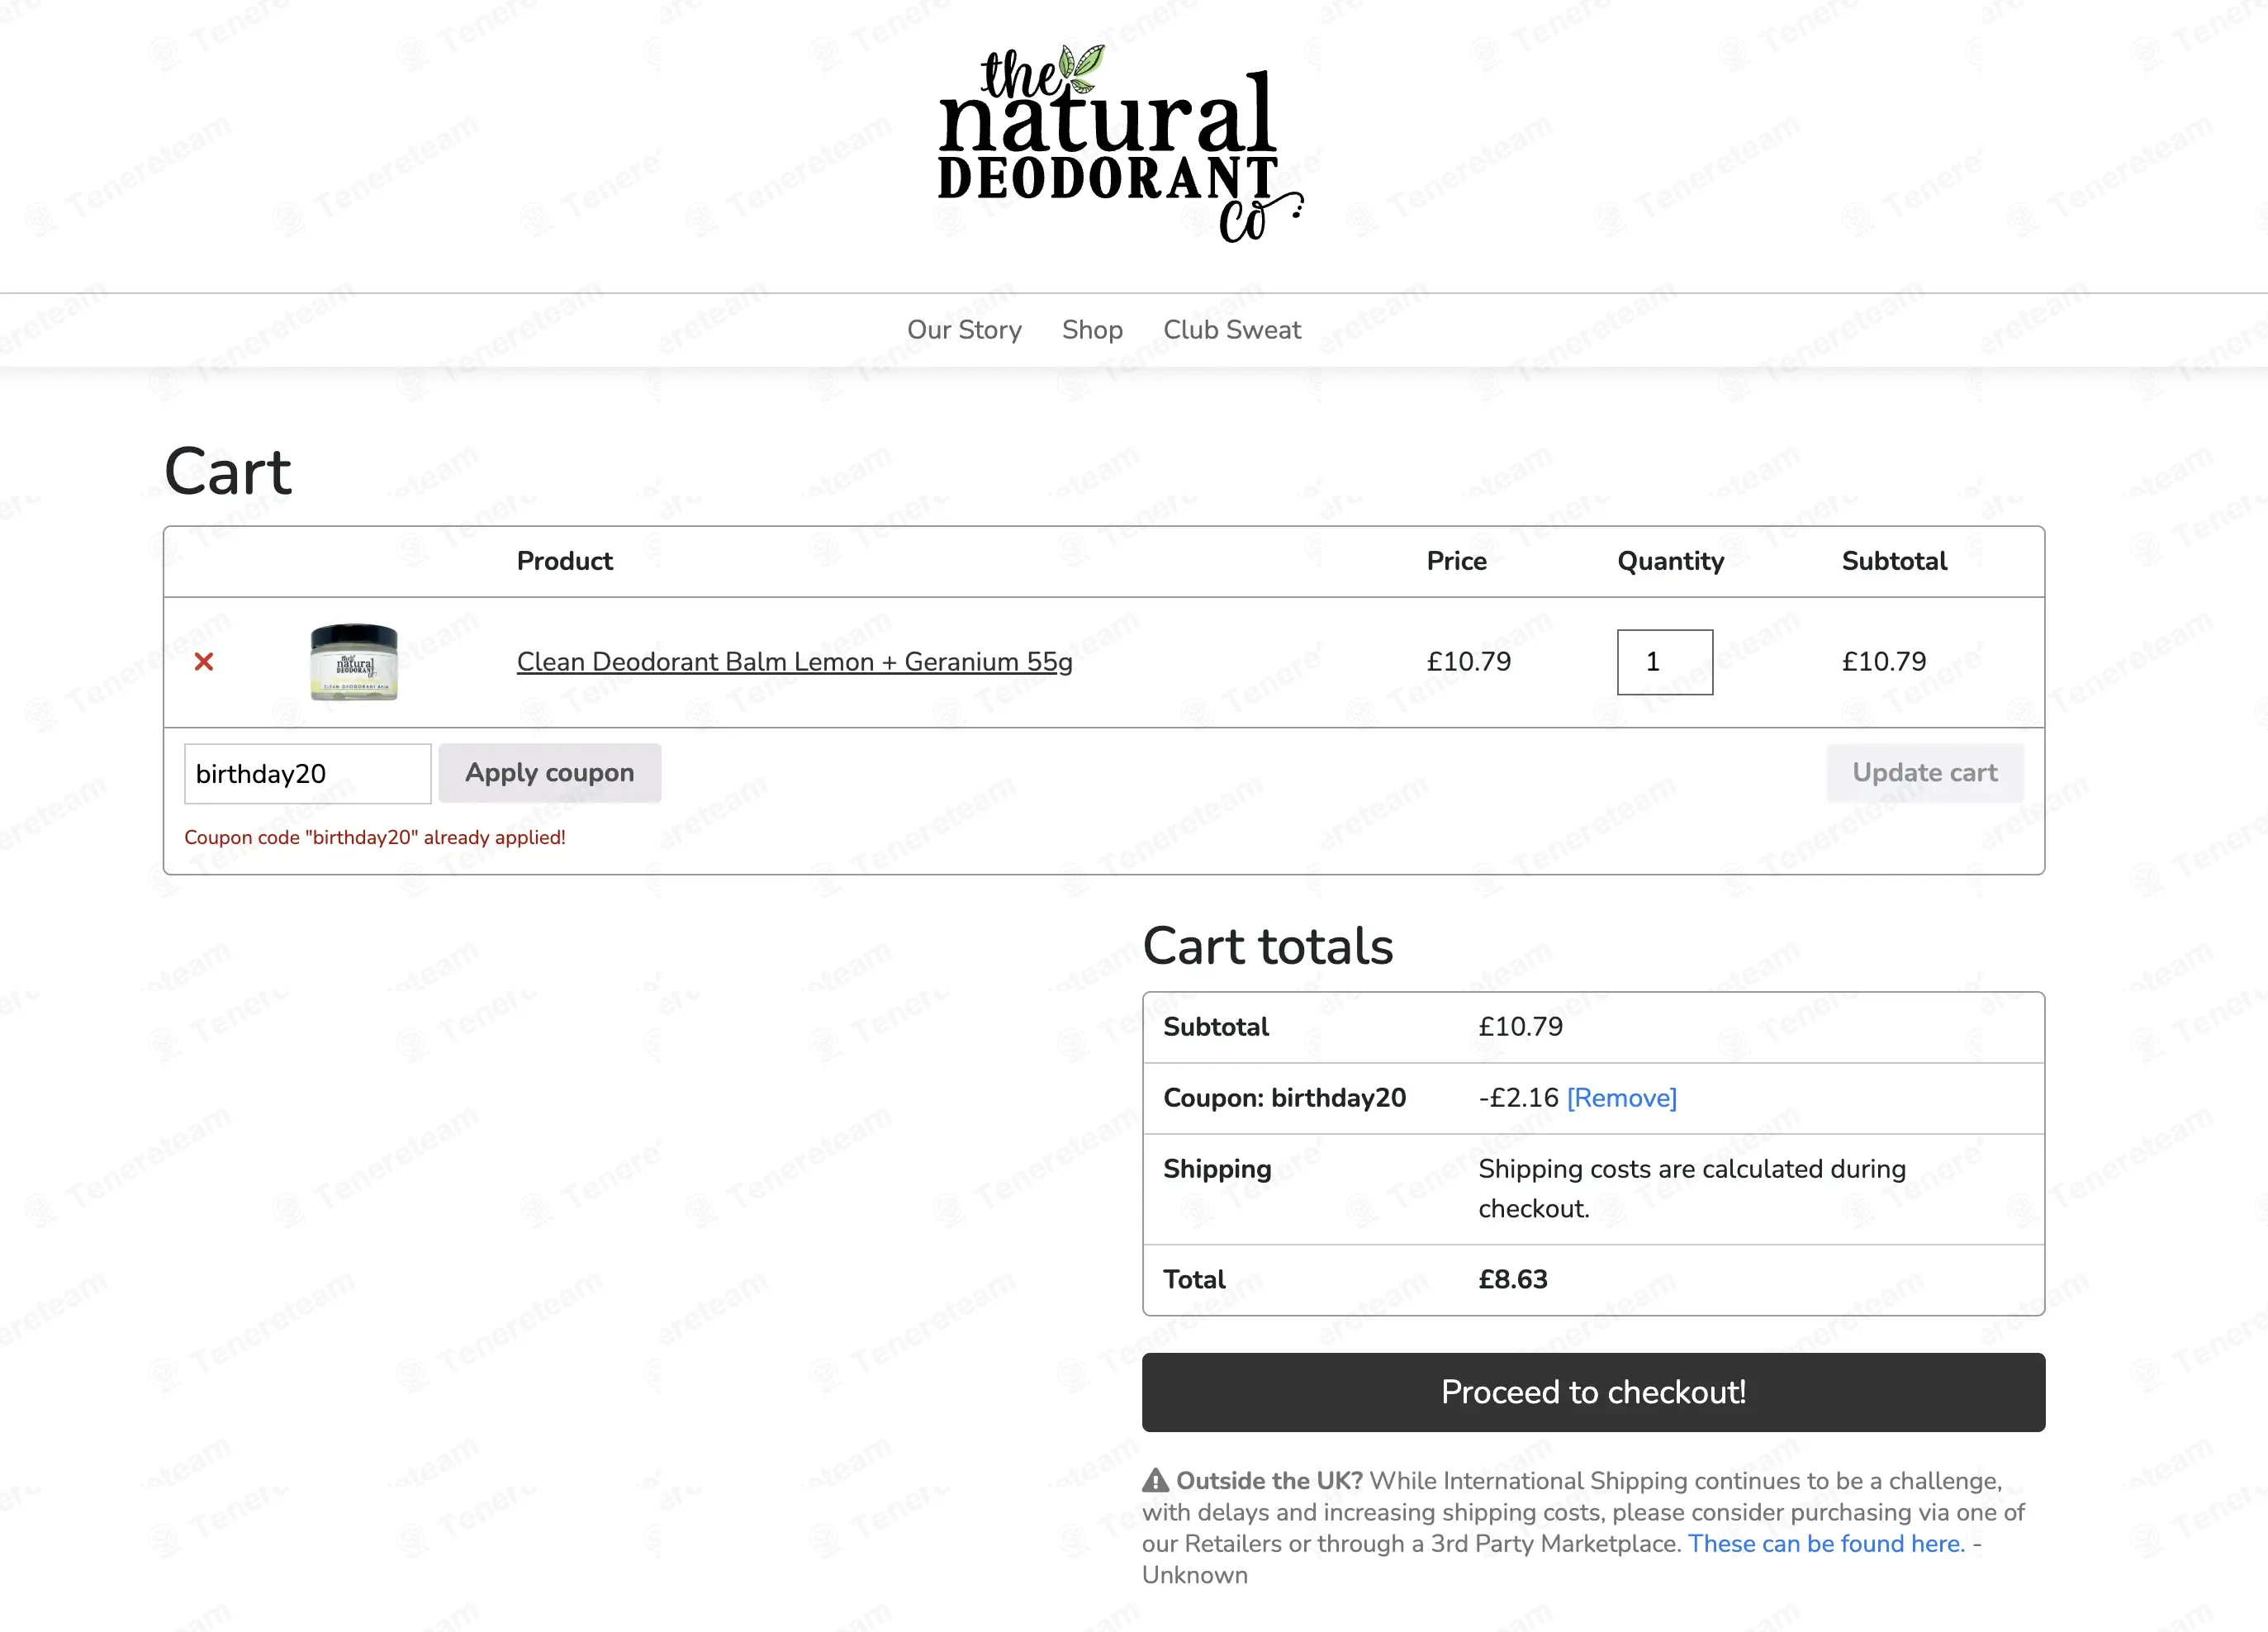The image size is (2268, 1632).
Task: Remove the birthday20 coupon
Action: (x=1622, y=1098)
